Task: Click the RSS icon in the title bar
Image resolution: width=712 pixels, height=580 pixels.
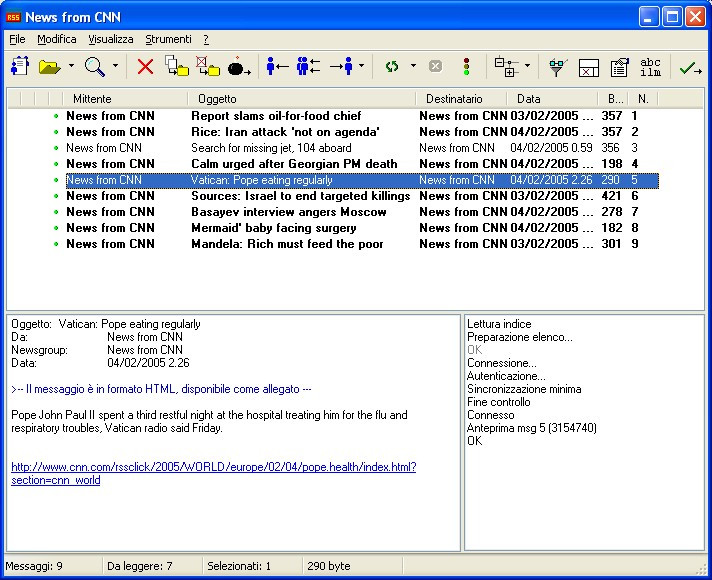Action: [x=13, y=17]
